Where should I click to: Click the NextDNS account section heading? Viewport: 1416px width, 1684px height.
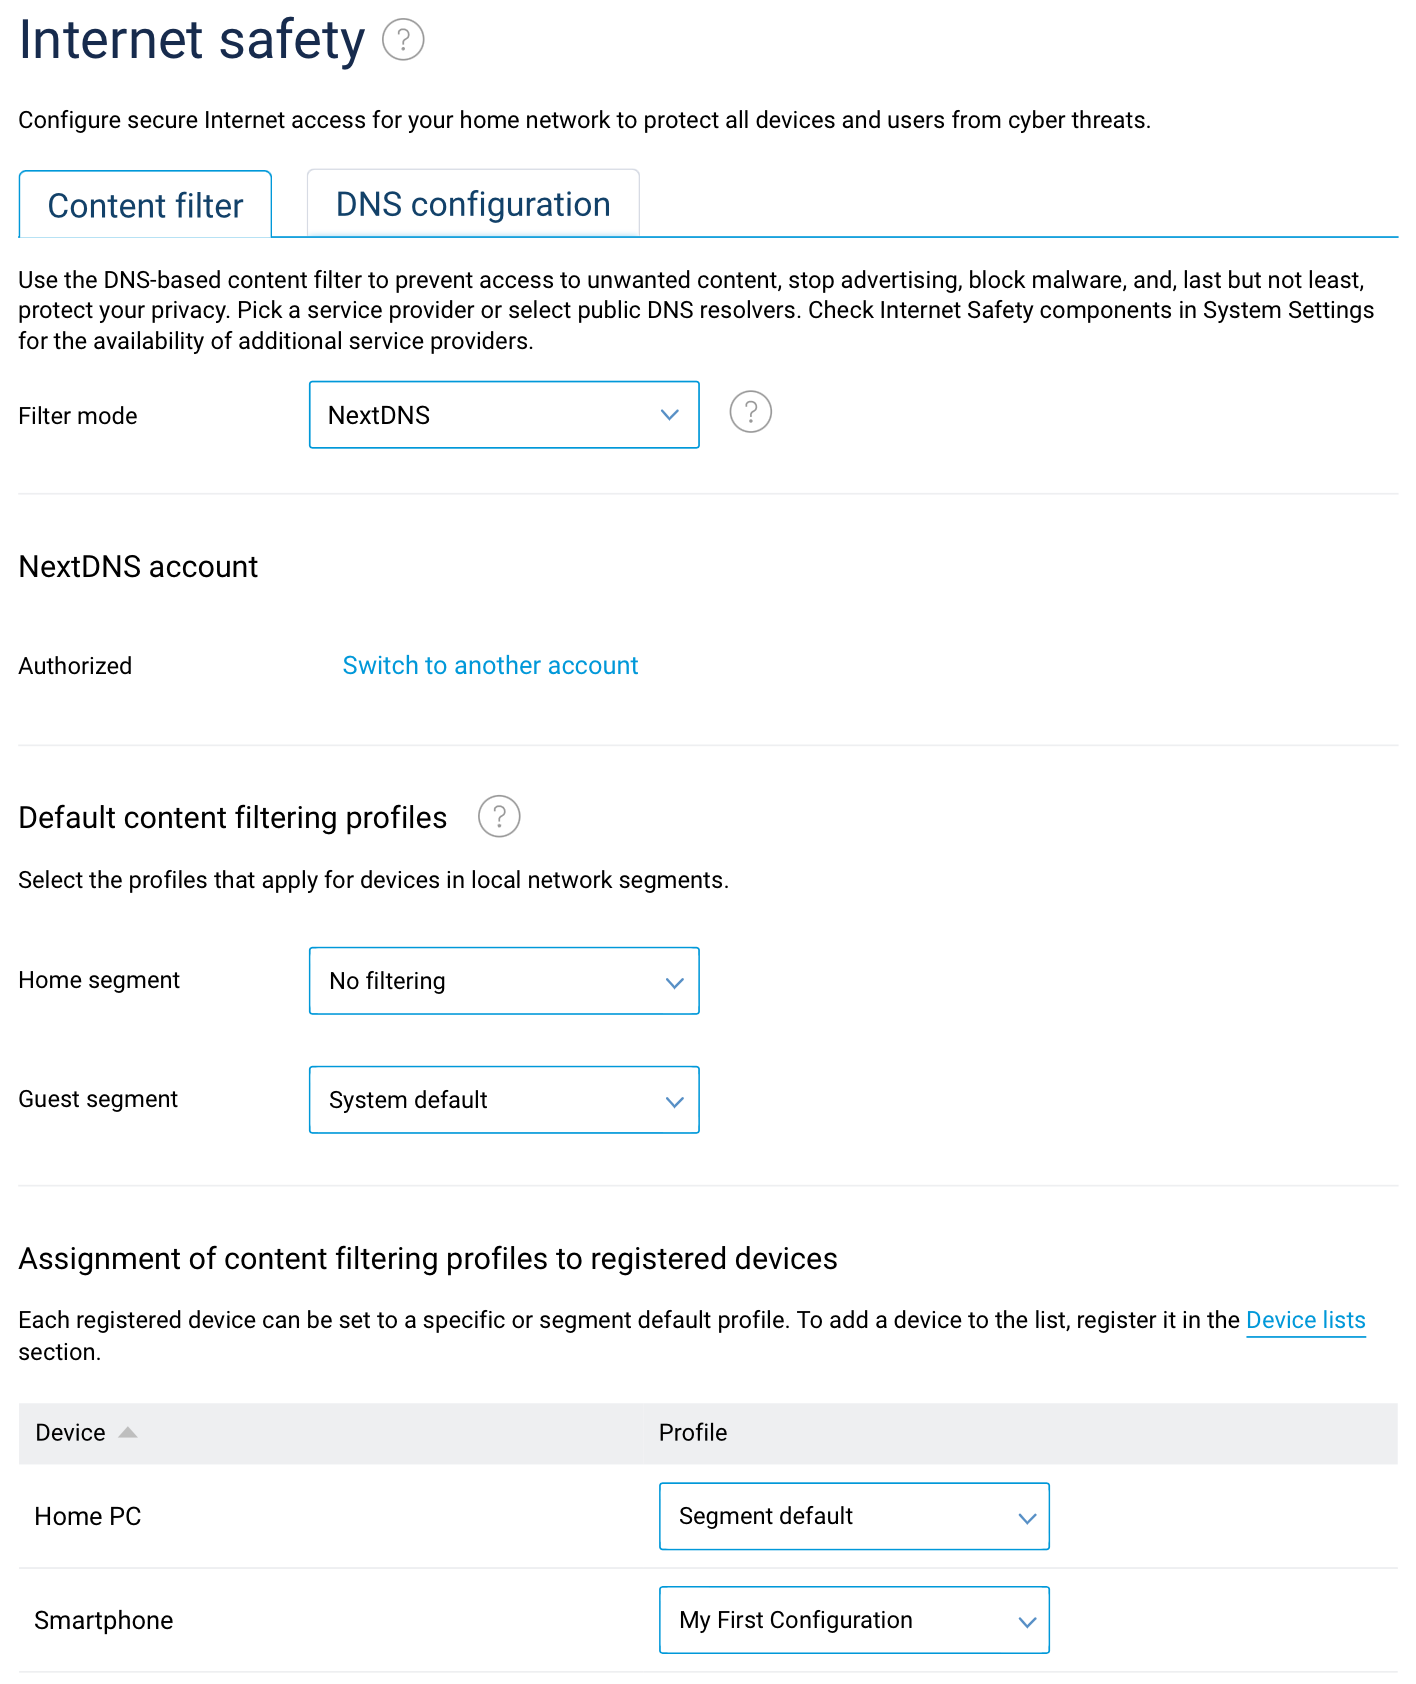(x=138, y=567)
